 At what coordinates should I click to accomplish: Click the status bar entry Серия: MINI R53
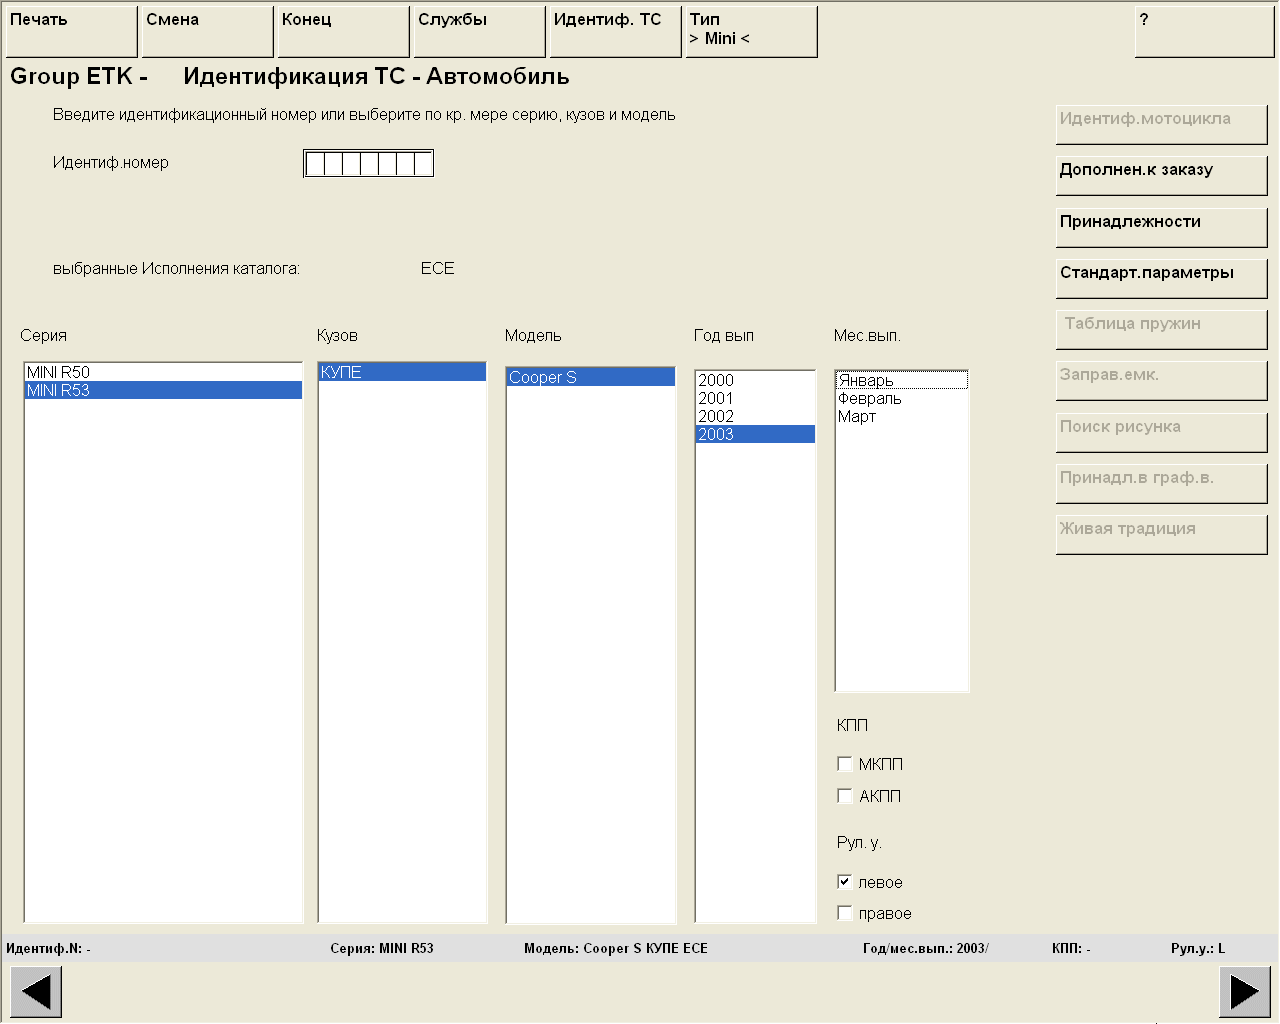[x=382, y=948]
